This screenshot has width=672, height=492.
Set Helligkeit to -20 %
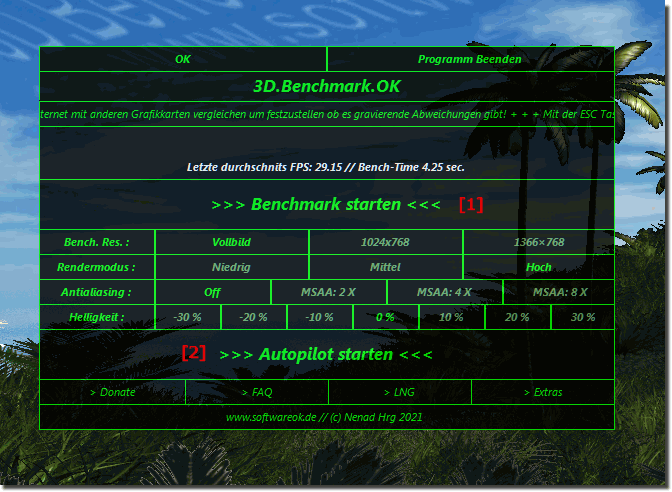[254, 317]
